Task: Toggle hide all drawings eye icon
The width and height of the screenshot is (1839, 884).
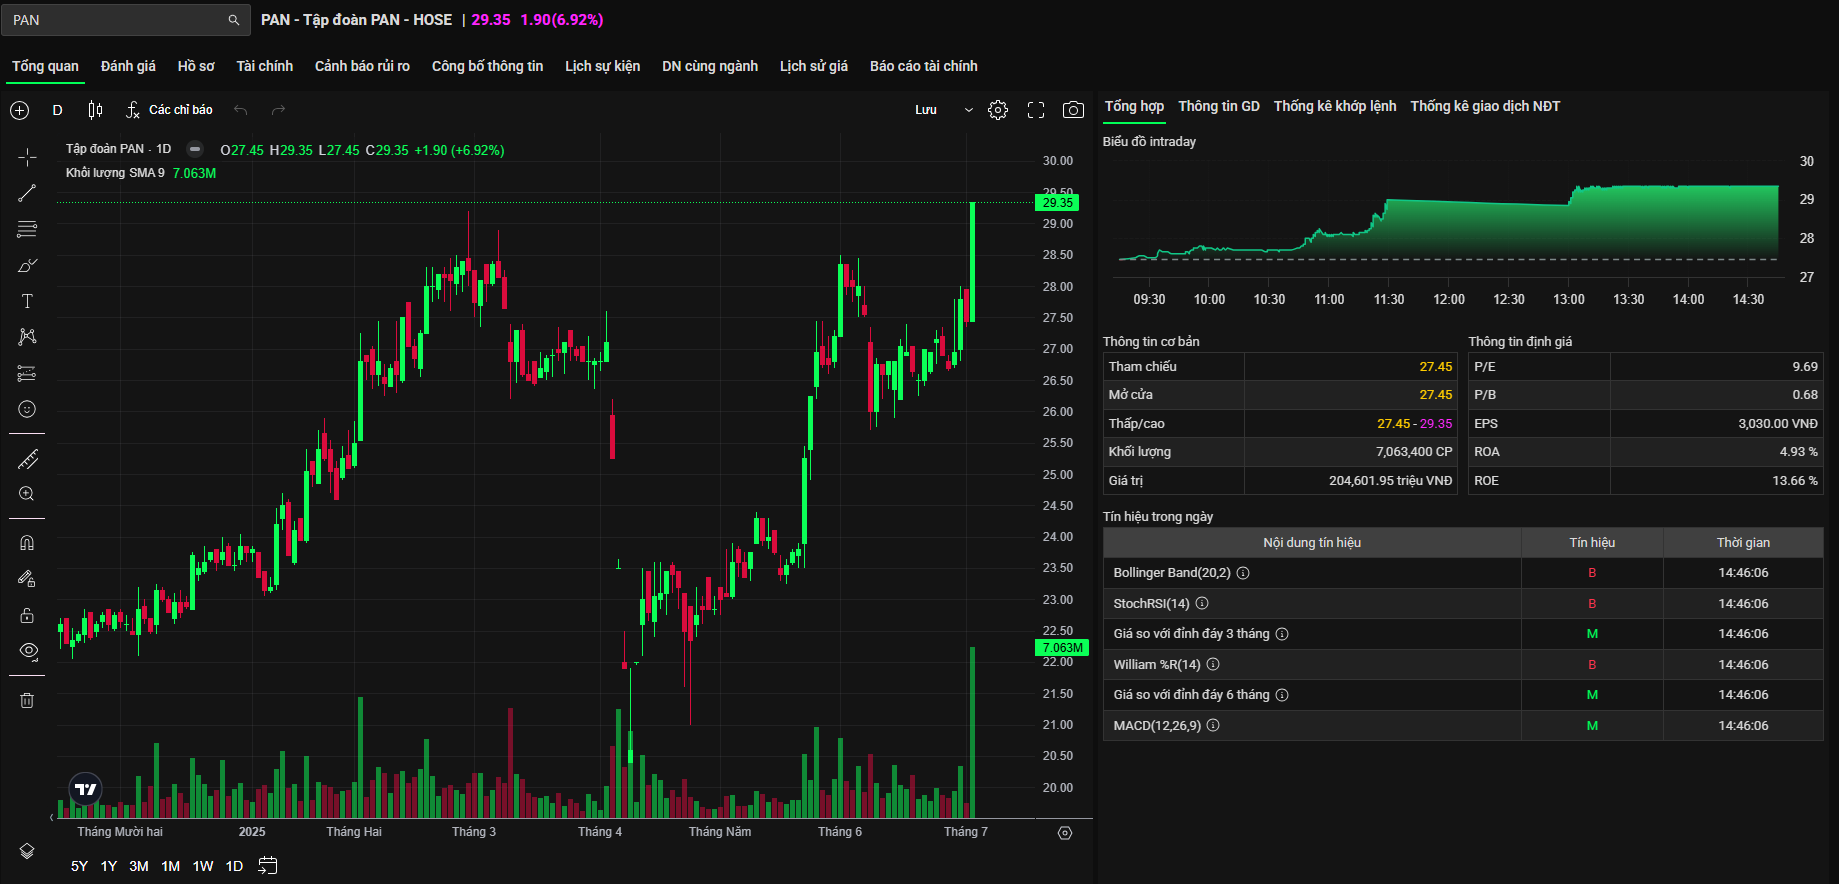Action: [27, 651]
